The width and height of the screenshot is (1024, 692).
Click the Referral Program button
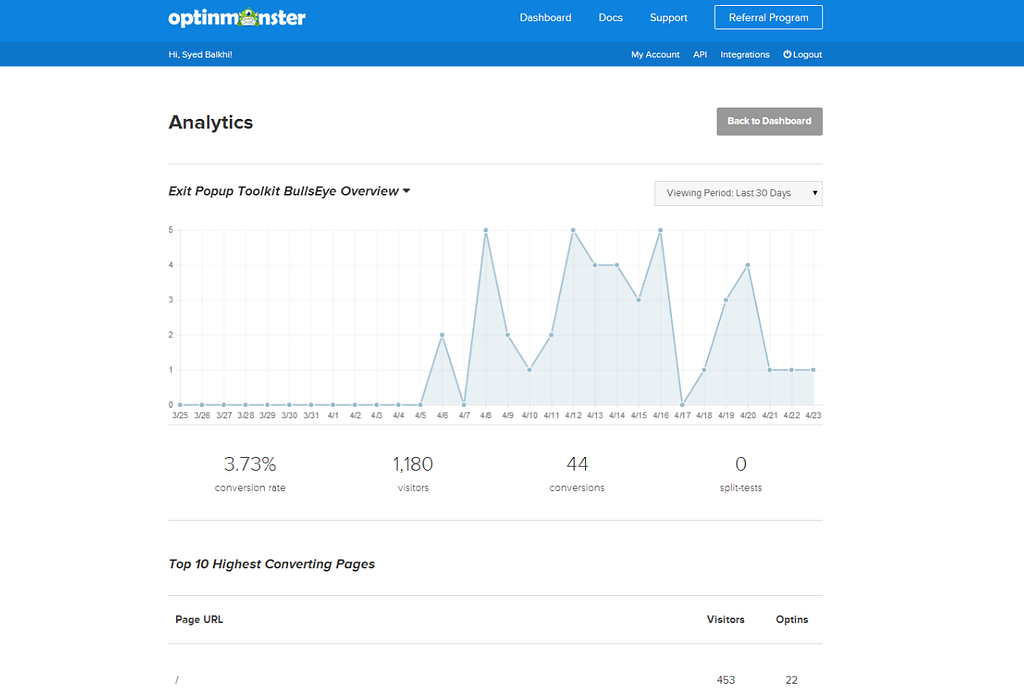click(x=768, y=18)
